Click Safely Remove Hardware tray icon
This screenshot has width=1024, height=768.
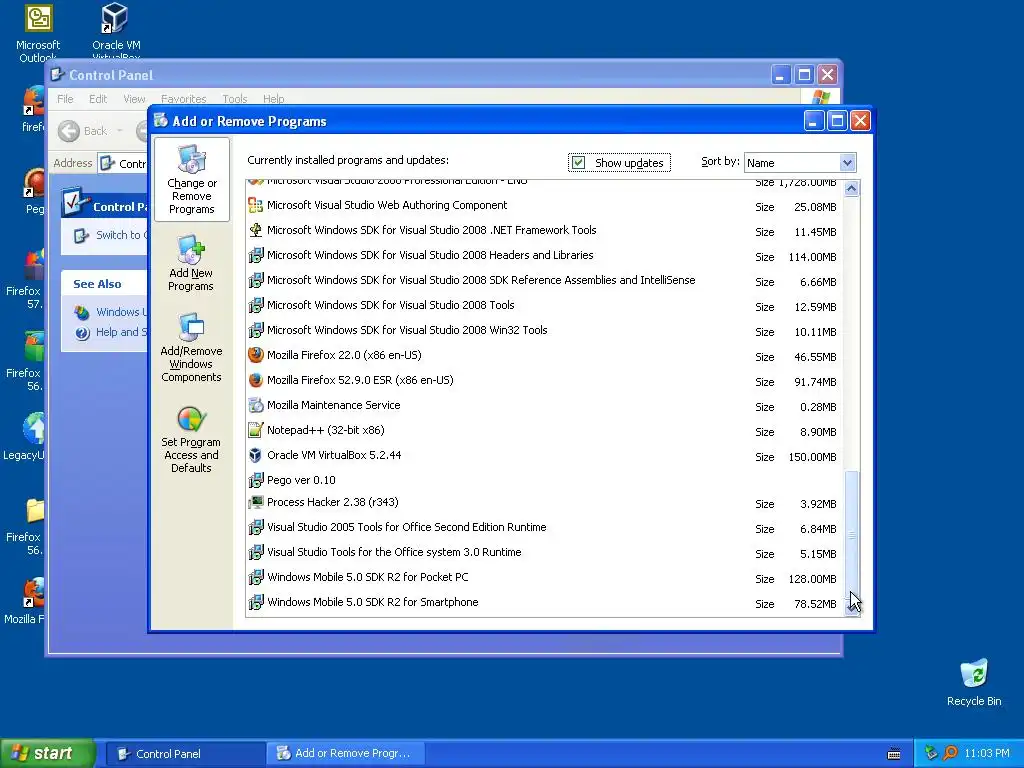(931, 753)
